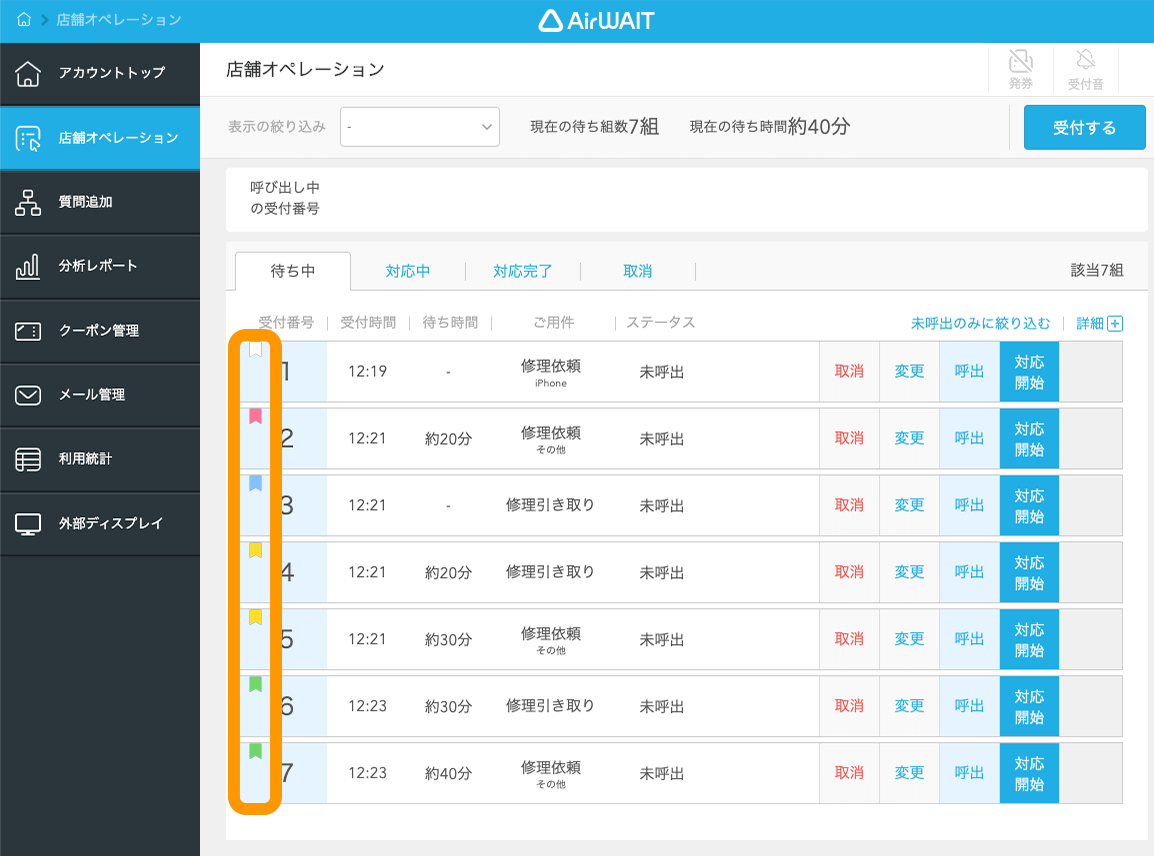Open the 表示の絞り込み dropdown
Viewport: 1154px width, 856px height.
(x=419, y=127)
